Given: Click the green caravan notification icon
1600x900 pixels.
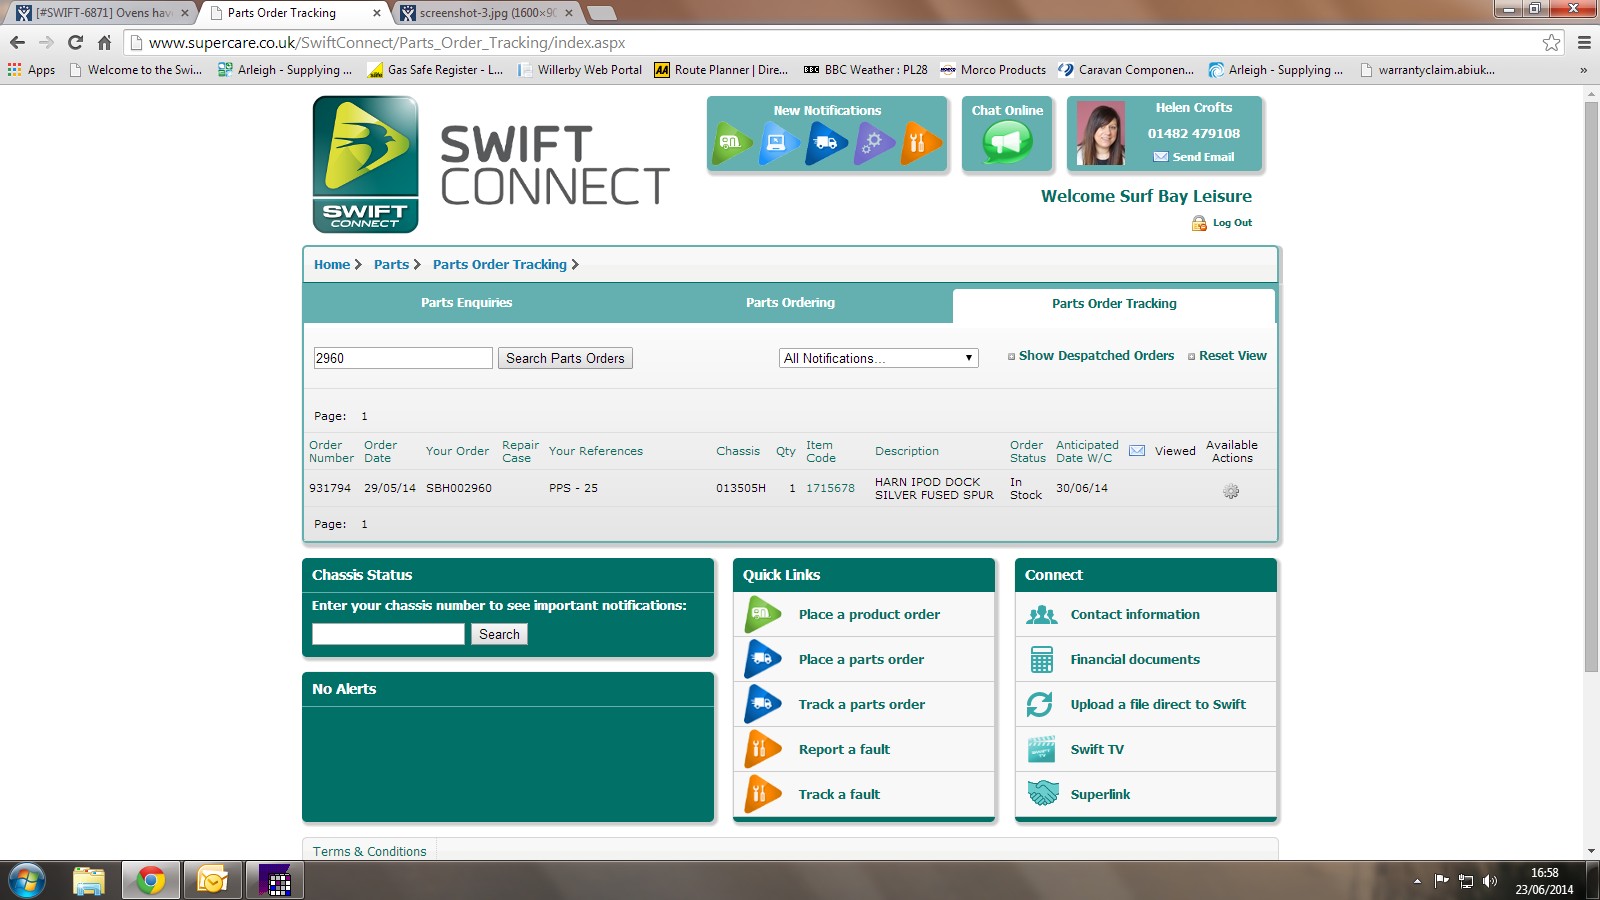Looking at the screenshot, I should [x=732, y=143].
